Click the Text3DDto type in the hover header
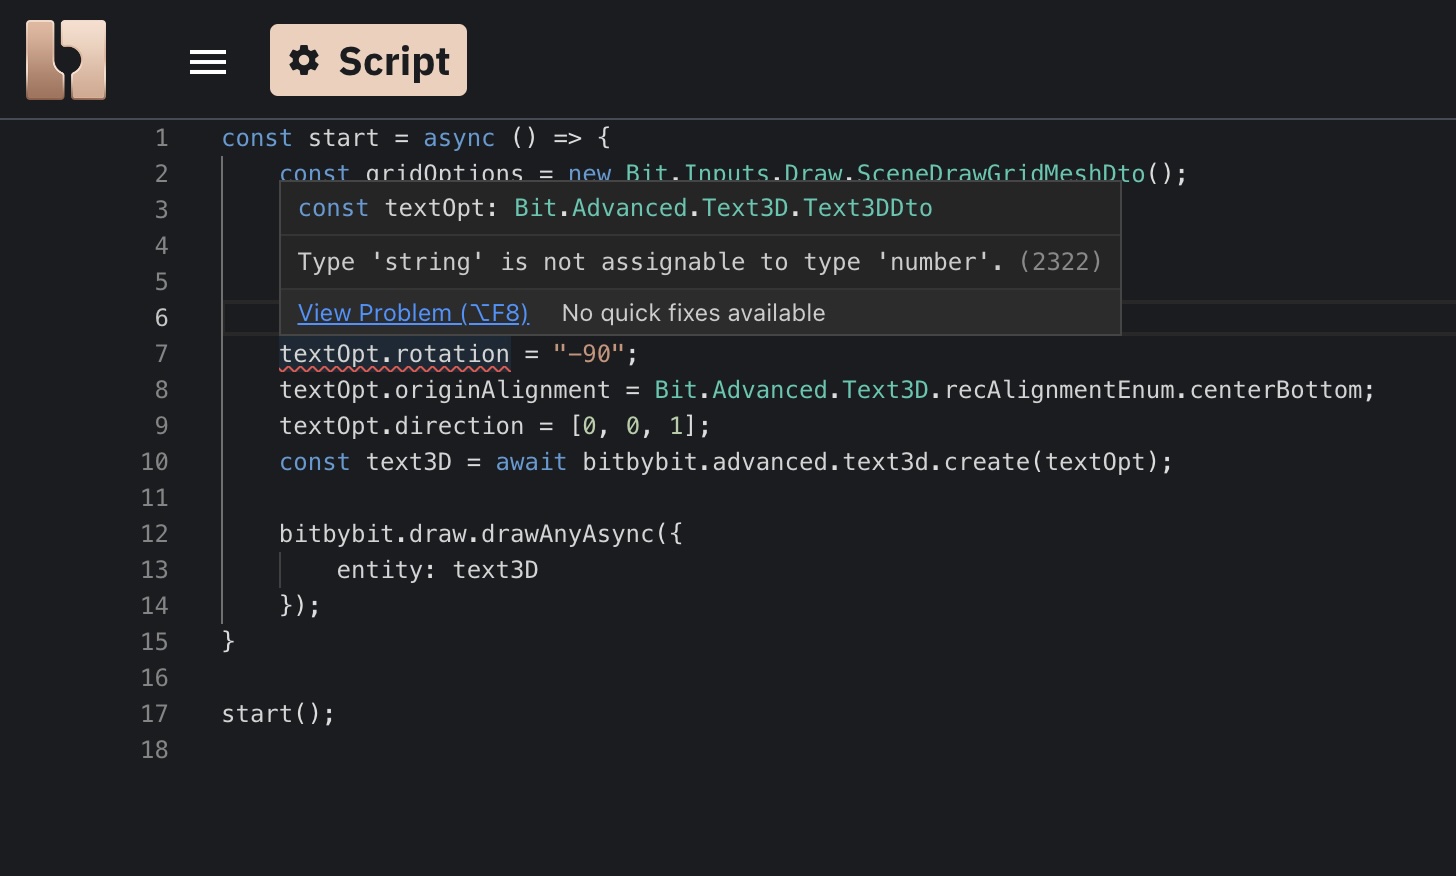The image size is (1456, 876). coord(868,208)
